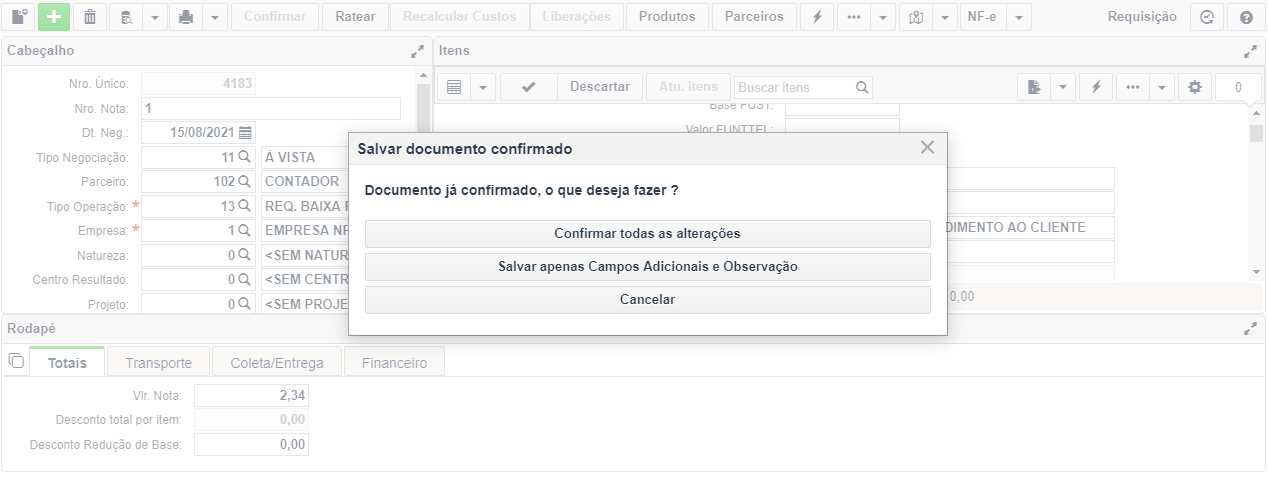Click the checkmark confirm icon in Itens panel
Viewport: 1268px width, 480px height.
pyautogui.click(x=528, y=87)
